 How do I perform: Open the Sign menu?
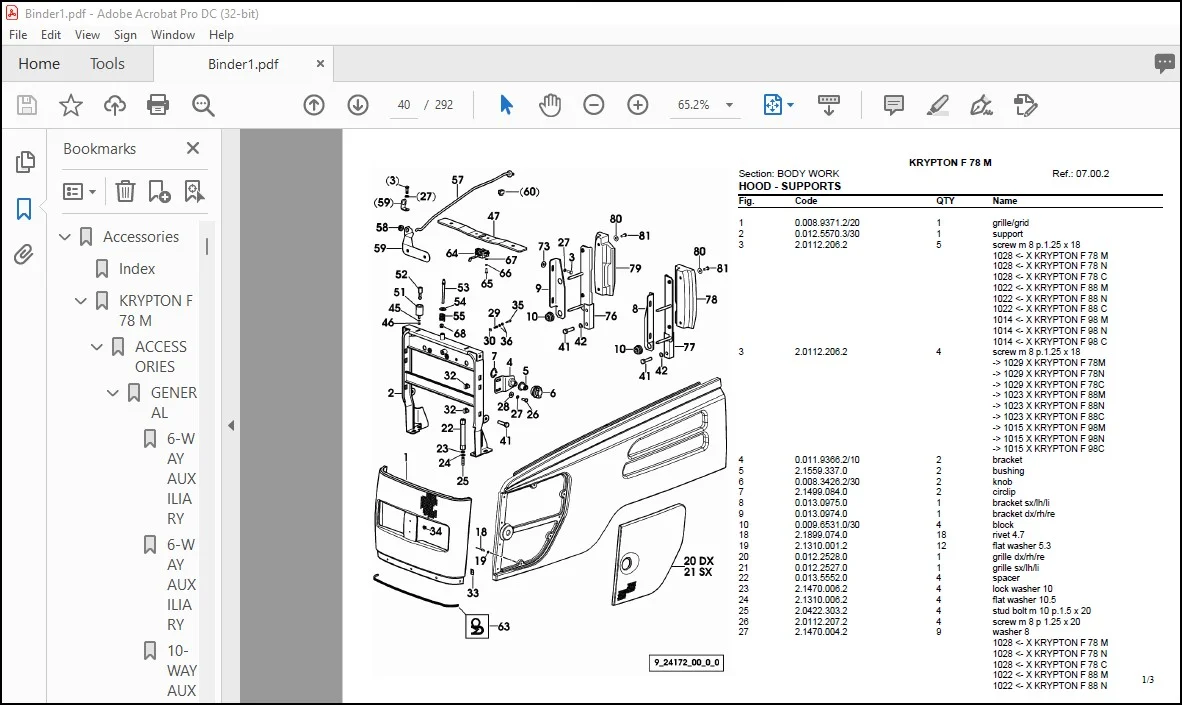[x=125, y=35]
